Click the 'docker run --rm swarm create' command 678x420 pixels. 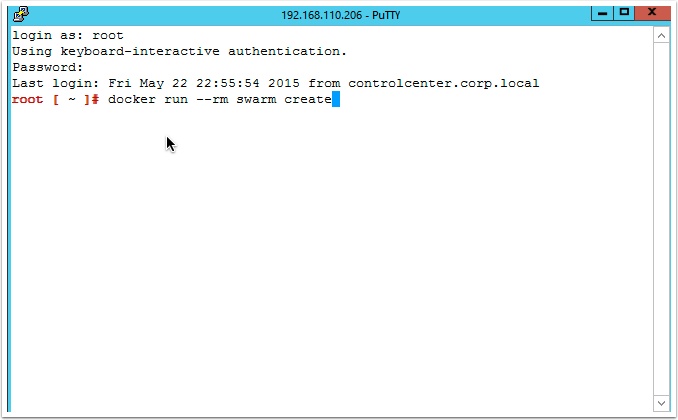point(220,99)
